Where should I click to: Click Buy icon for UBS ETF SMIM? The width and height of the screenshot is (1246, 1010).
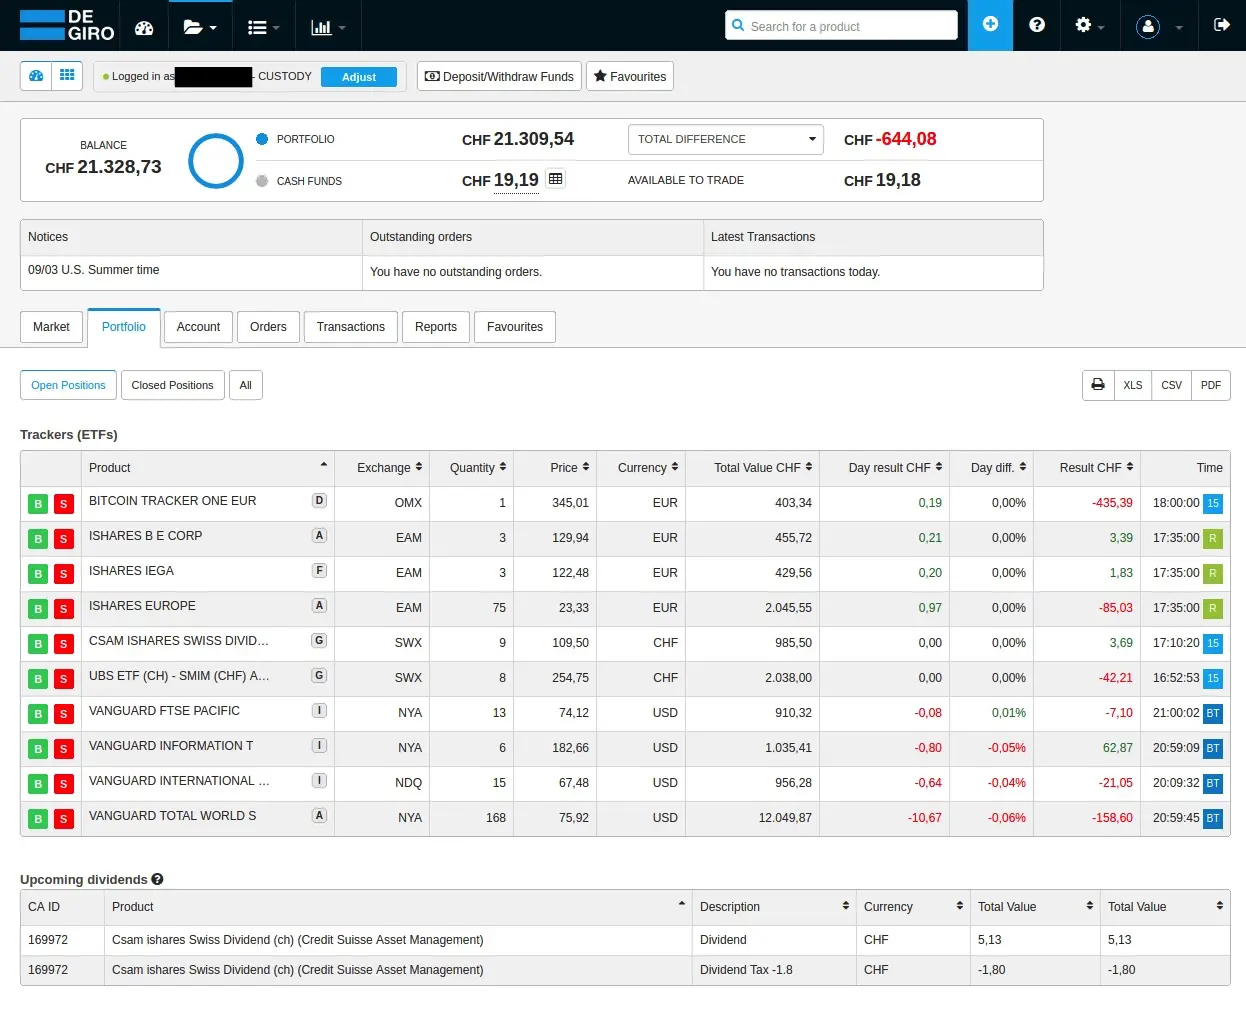tap(38, 679)
